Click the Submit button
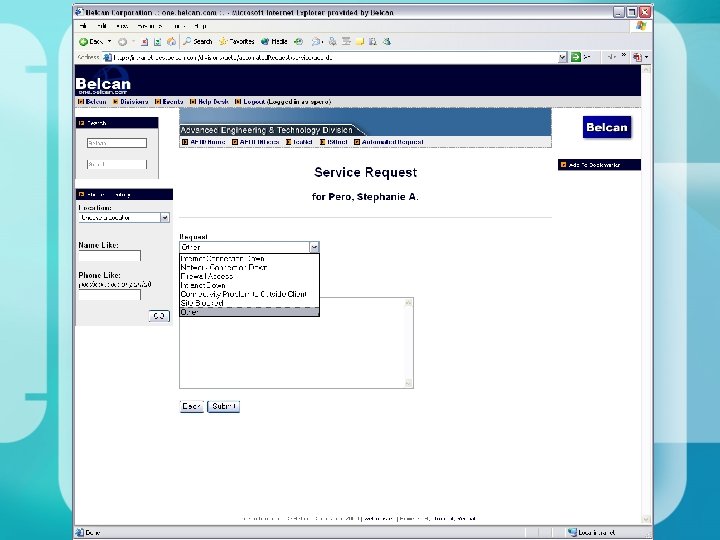Viewport: 720px width, 540px height. [223, 406]
